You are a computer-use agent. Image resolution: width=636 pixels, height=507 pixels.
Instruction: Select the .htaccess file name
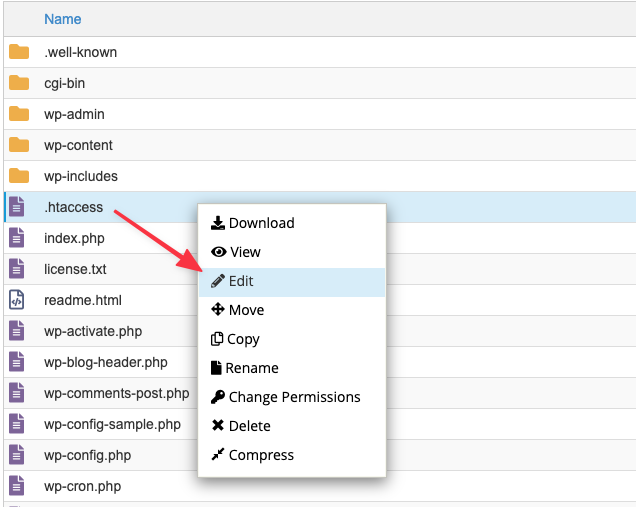pos(73,207)
